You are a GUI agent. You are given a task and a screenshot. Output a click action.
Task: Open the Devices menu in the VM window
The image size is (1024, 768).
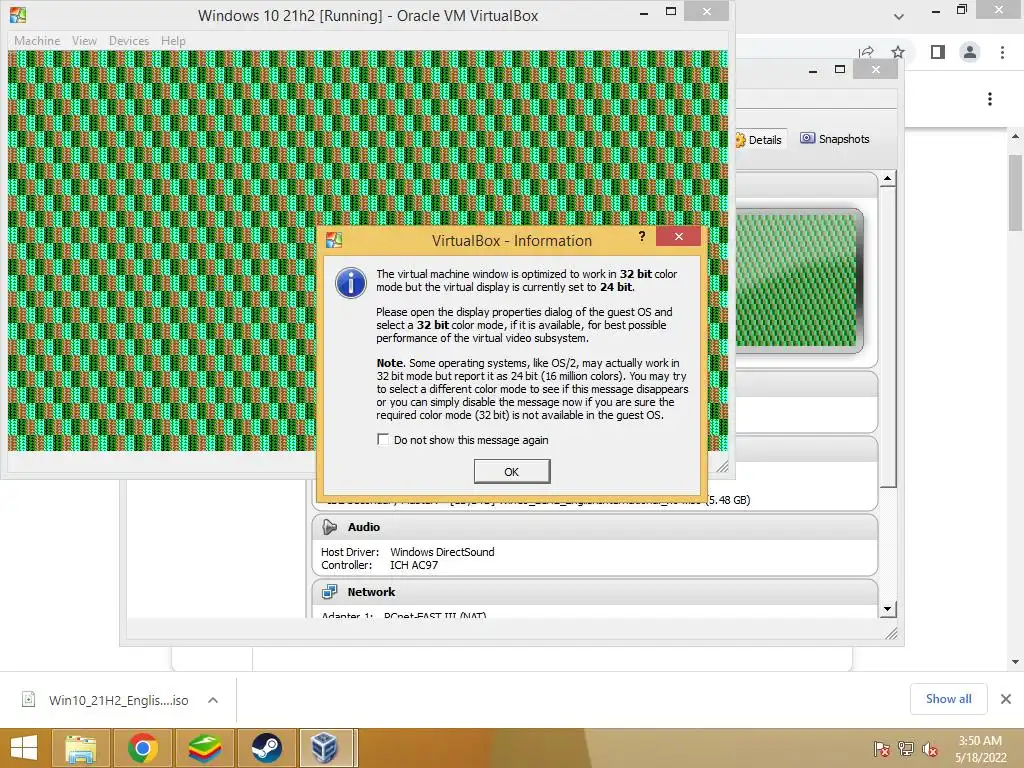tap(129, 40)
